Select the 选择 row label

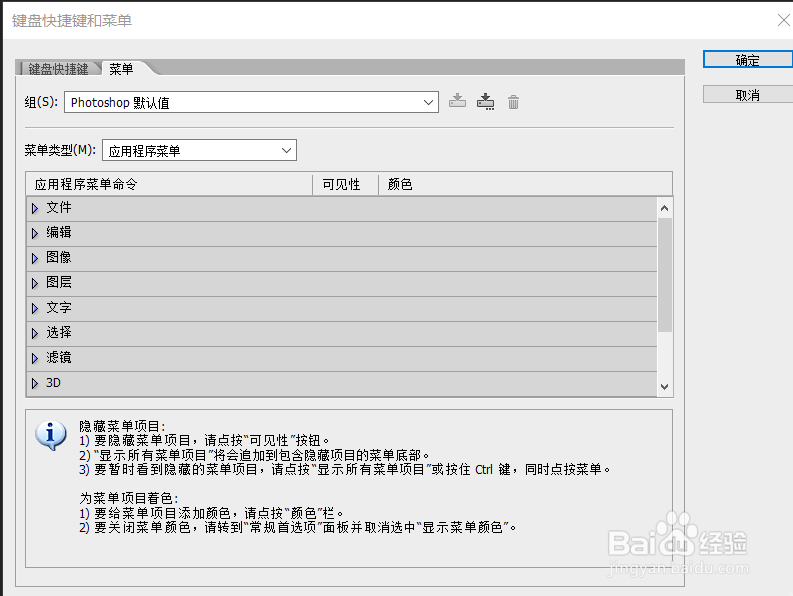pos(59,332)
